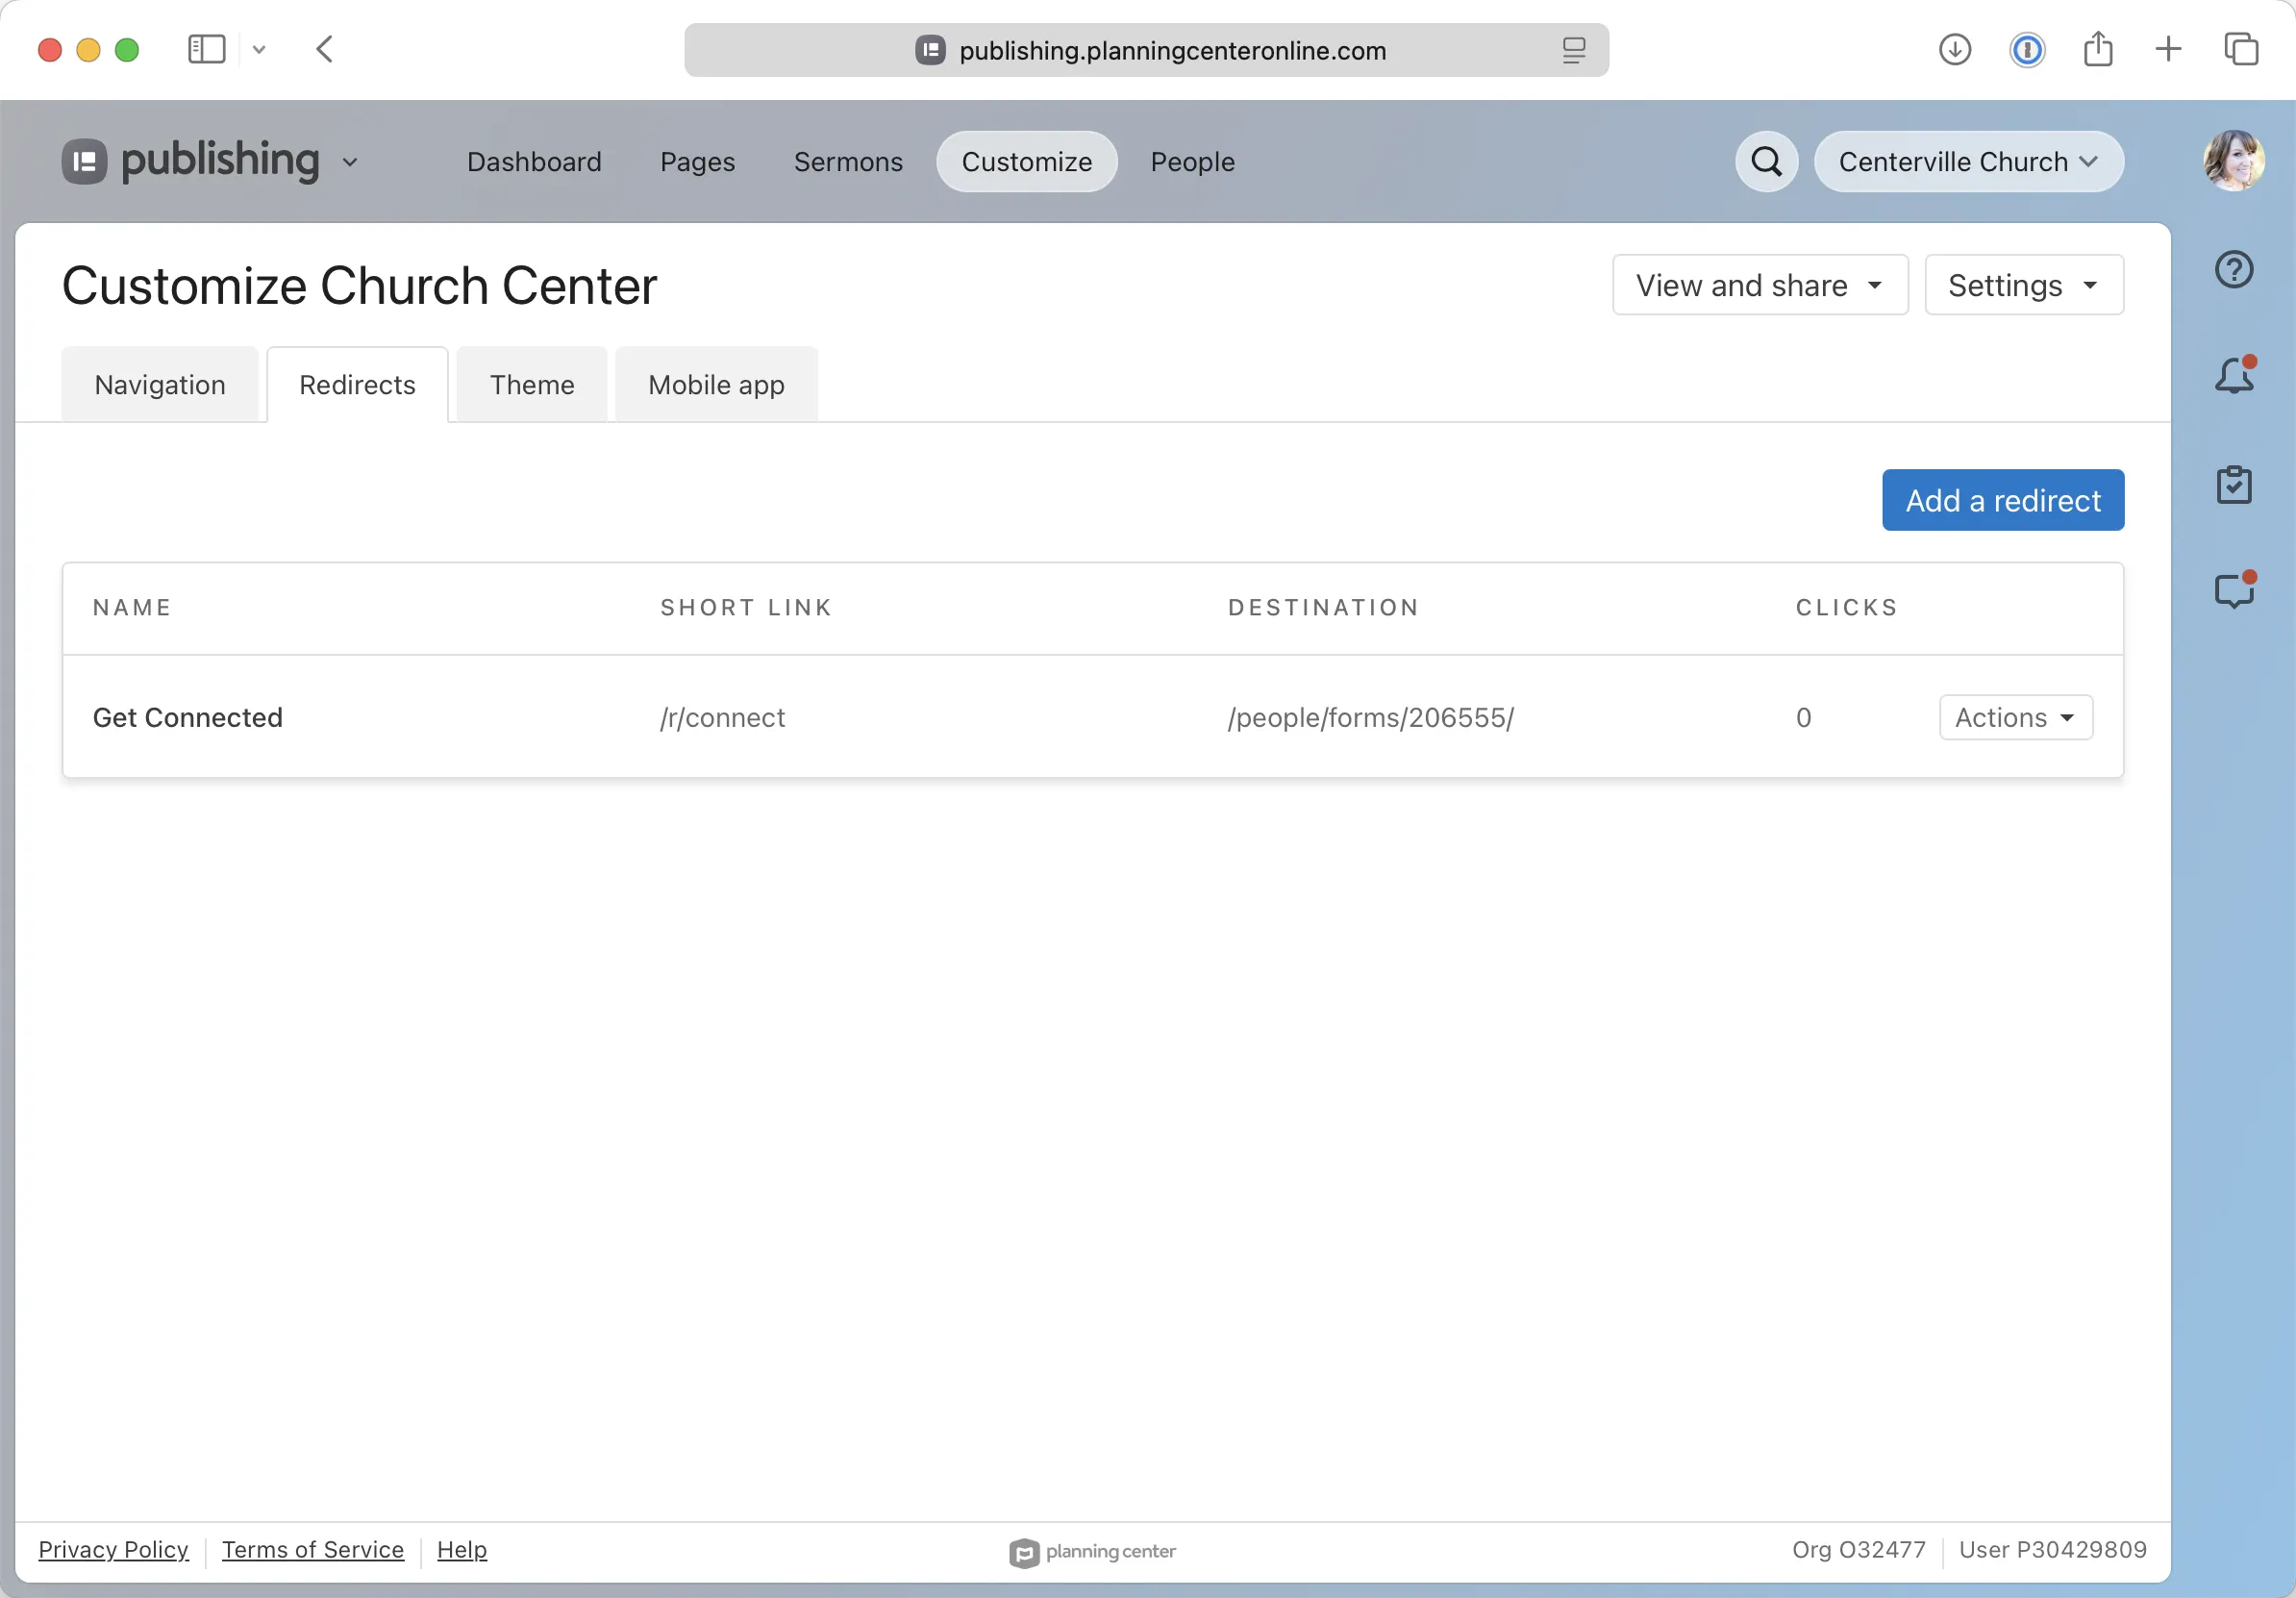
Task: Open the View and share dropdown
Action: point(1759,285)
